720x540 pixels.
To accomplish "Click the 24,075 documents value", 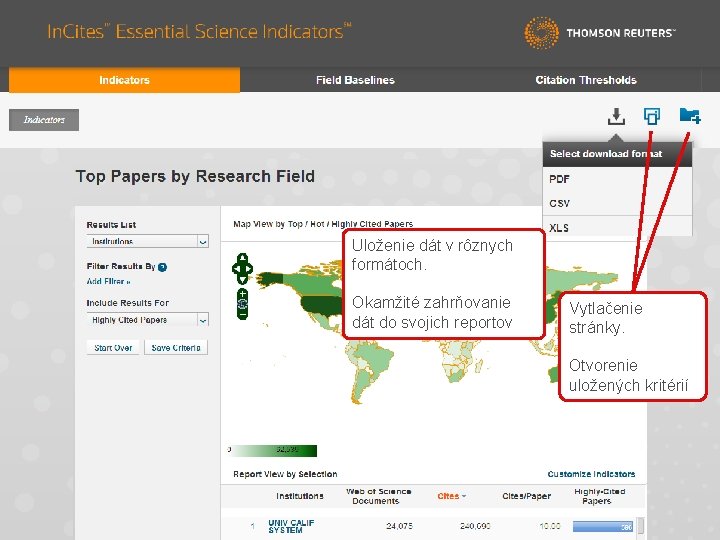I will point(399,526).
